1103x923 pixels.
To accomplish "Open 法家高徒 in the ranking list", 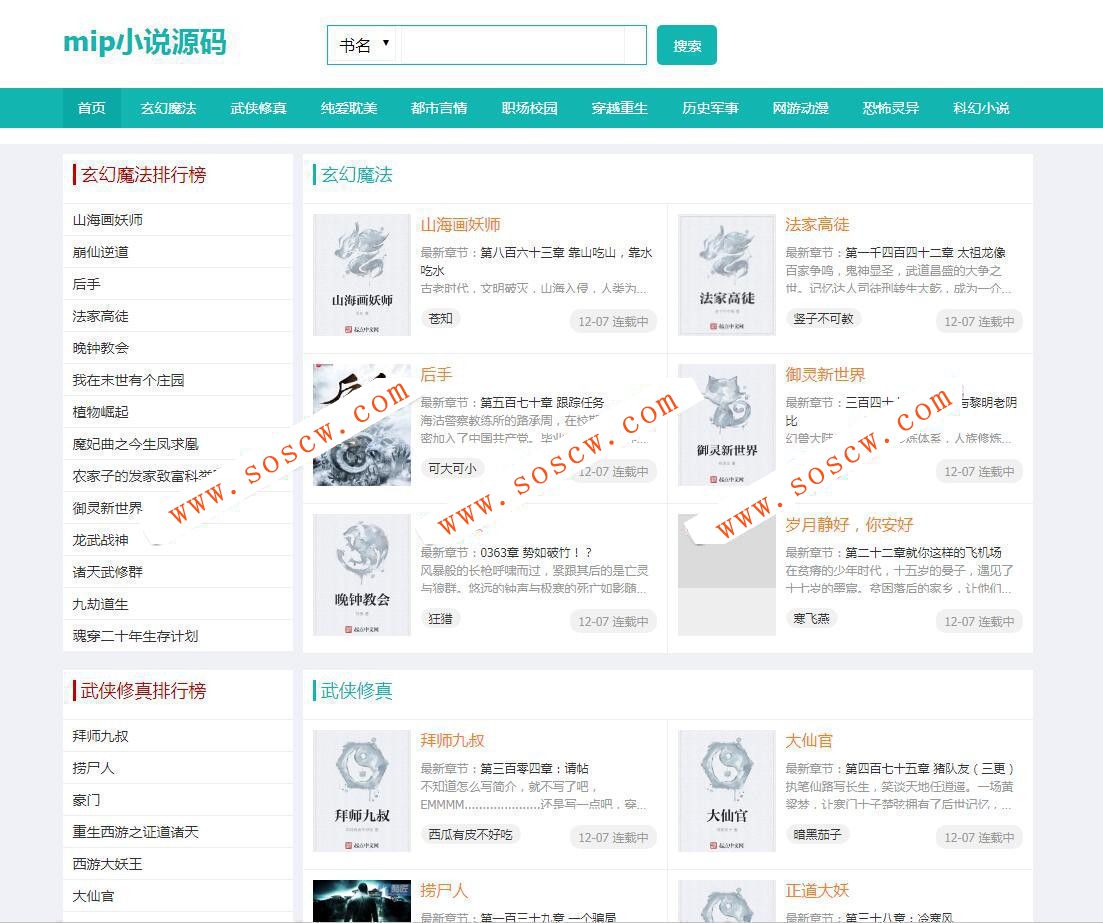I will (101, 316).
